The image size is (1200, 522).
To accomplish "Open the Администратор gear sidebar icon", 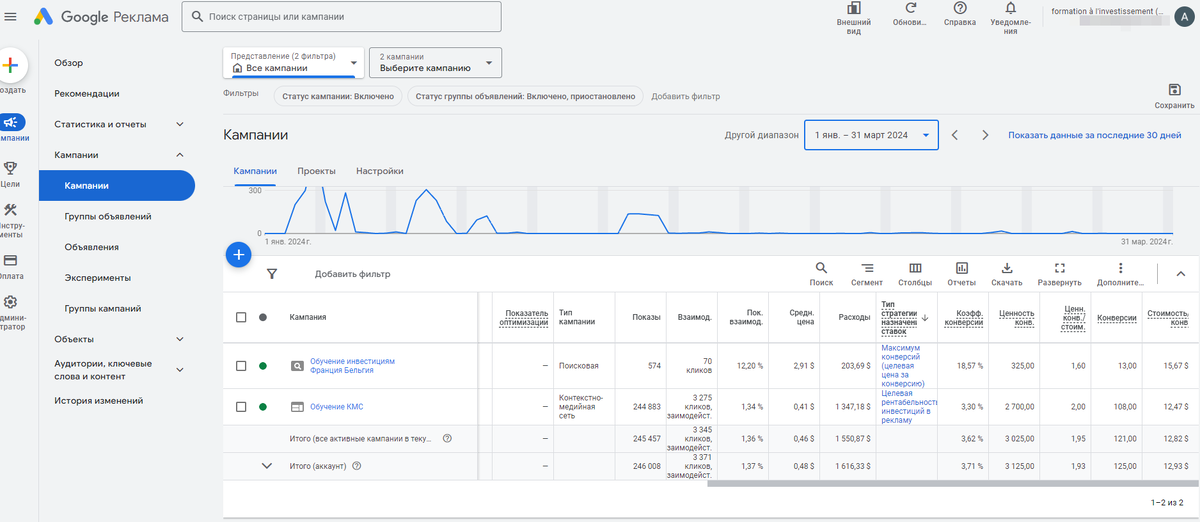I will coord(10,301).
